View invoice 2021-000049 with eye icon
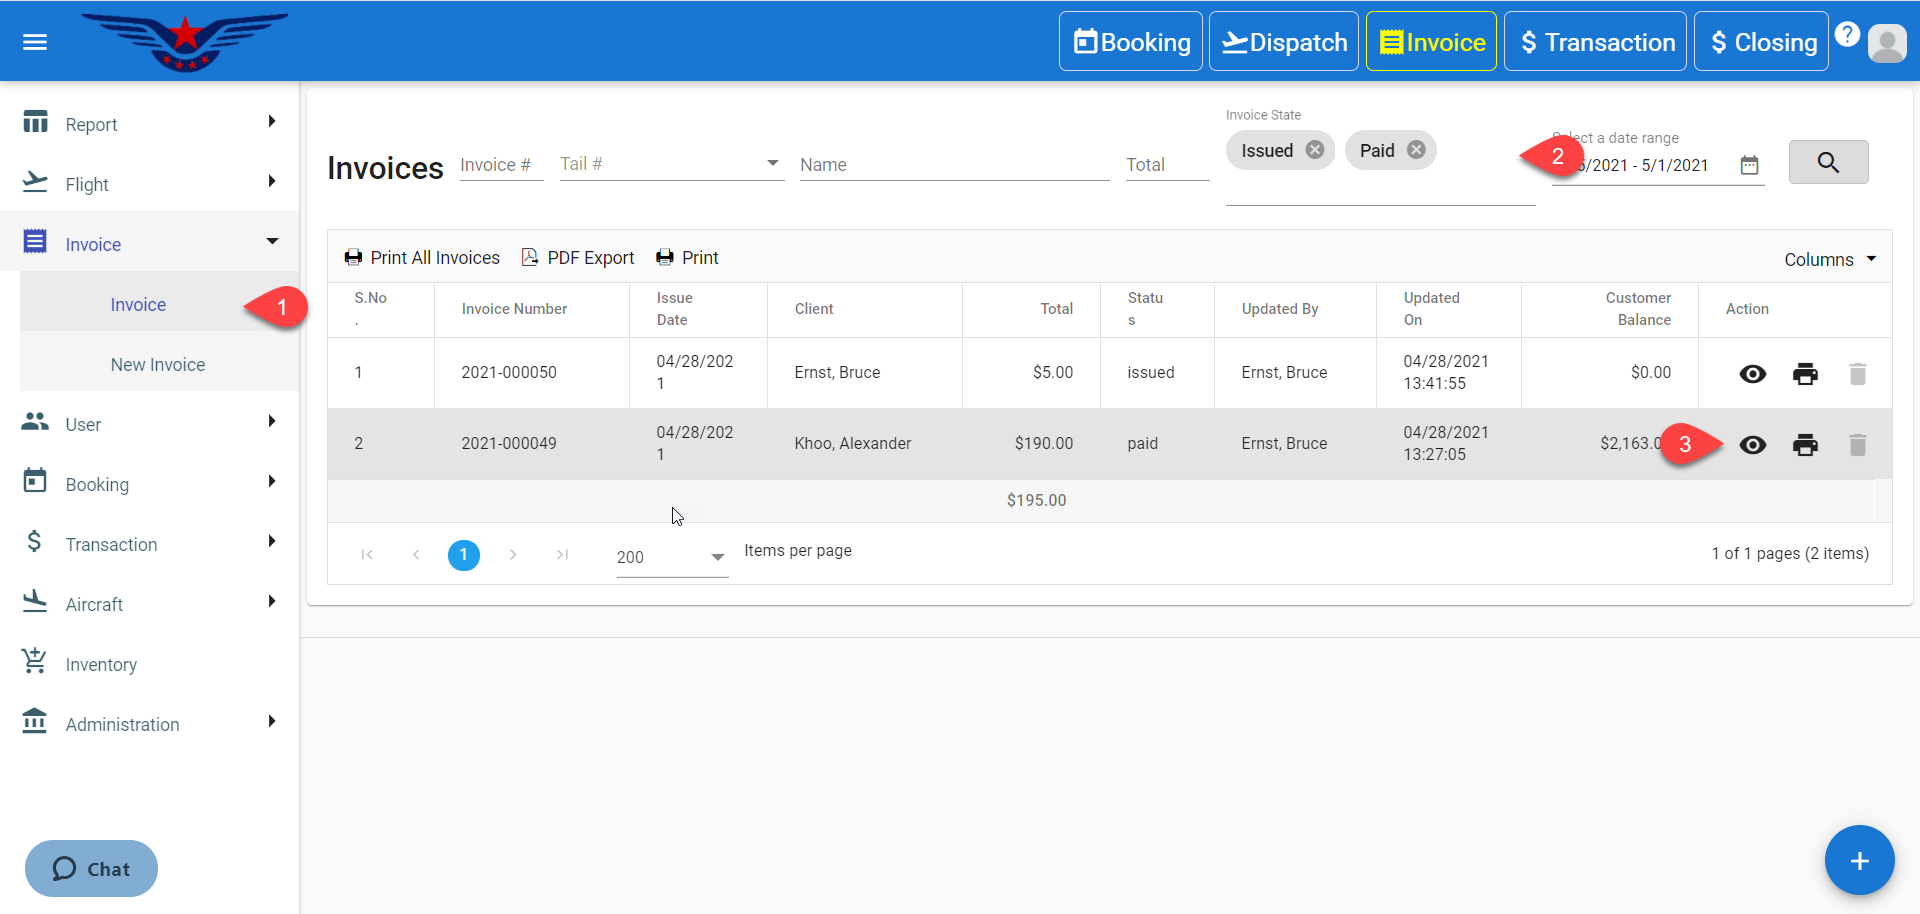This screenshot has width=1920, height=914. [x=1752, y=445]
